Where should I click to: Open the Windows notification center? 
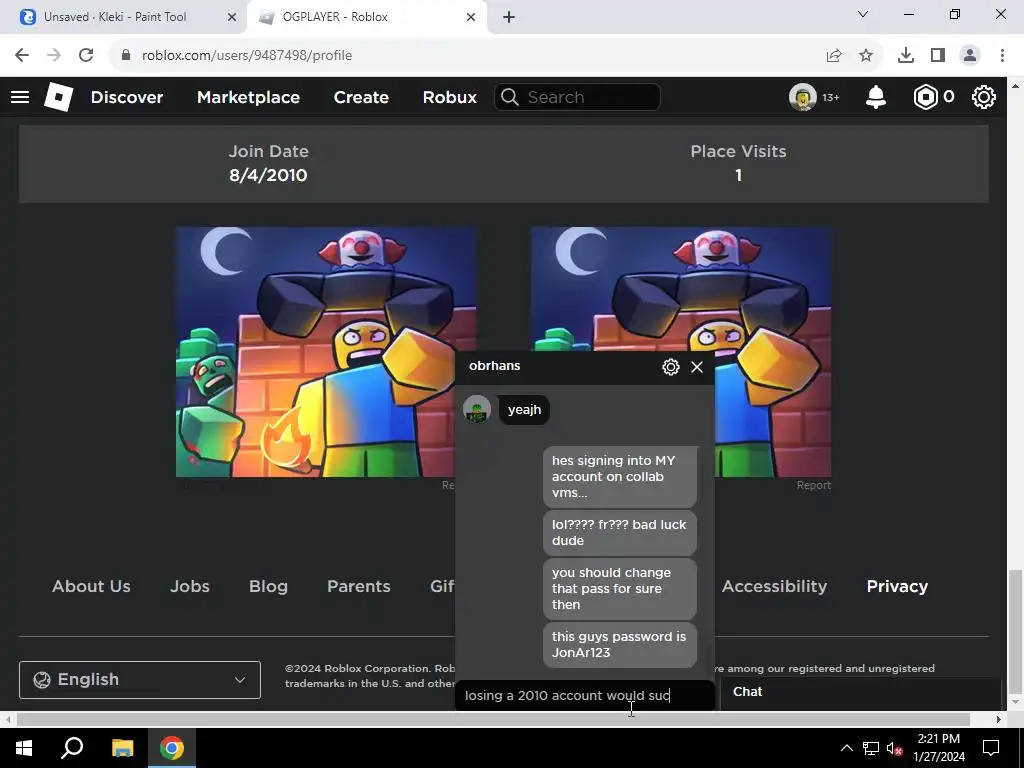991,748
